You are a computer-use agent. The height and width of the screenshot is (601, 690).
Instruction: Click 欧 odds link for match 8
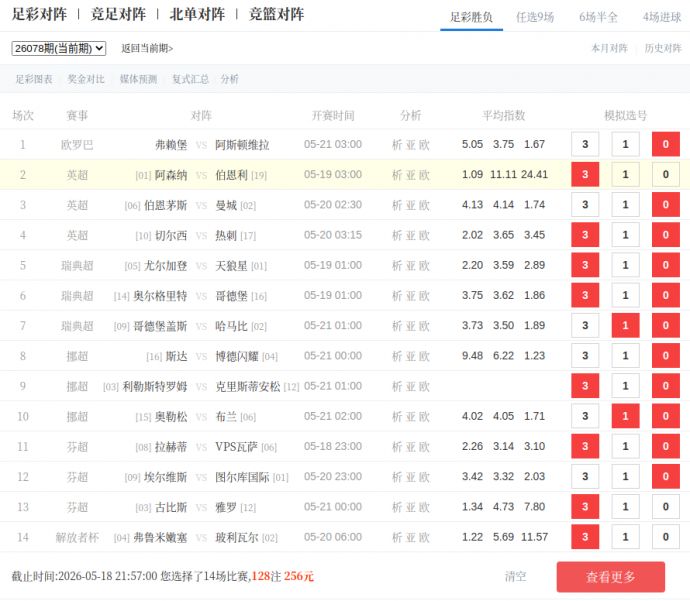coord(424,356)
